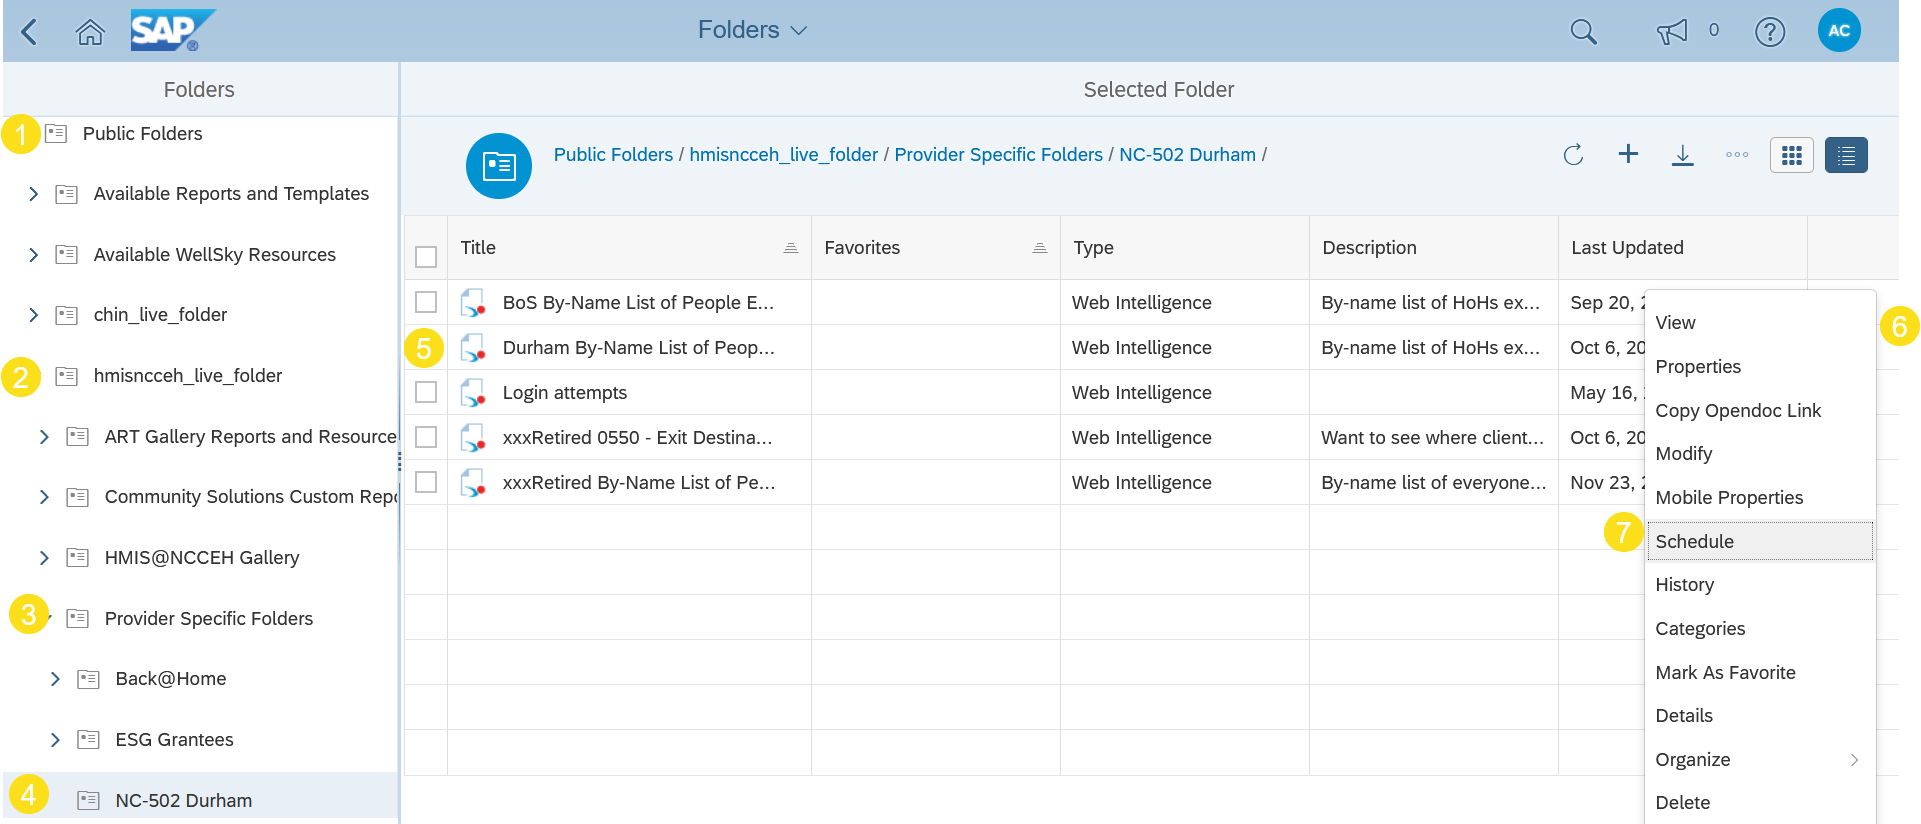Switch to tile grid view
The image size is (1921, 824).
click(x=1791, y=155)
